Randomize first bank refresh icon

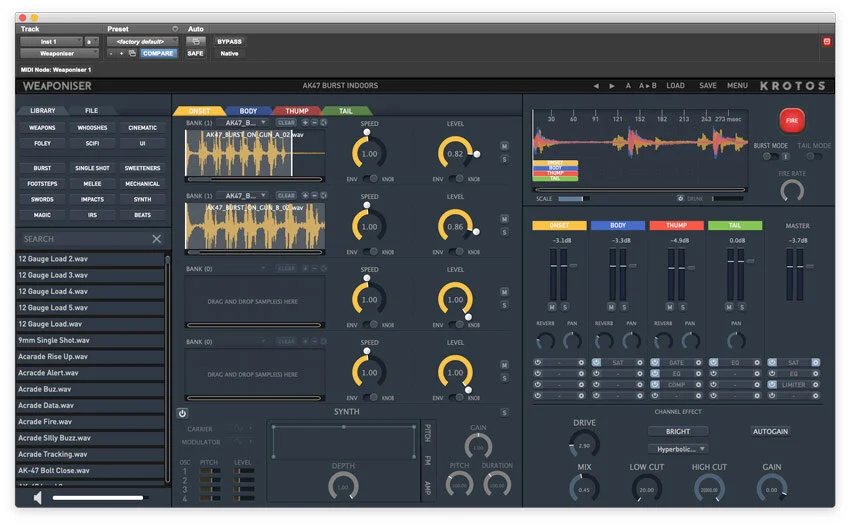(324, 123)
